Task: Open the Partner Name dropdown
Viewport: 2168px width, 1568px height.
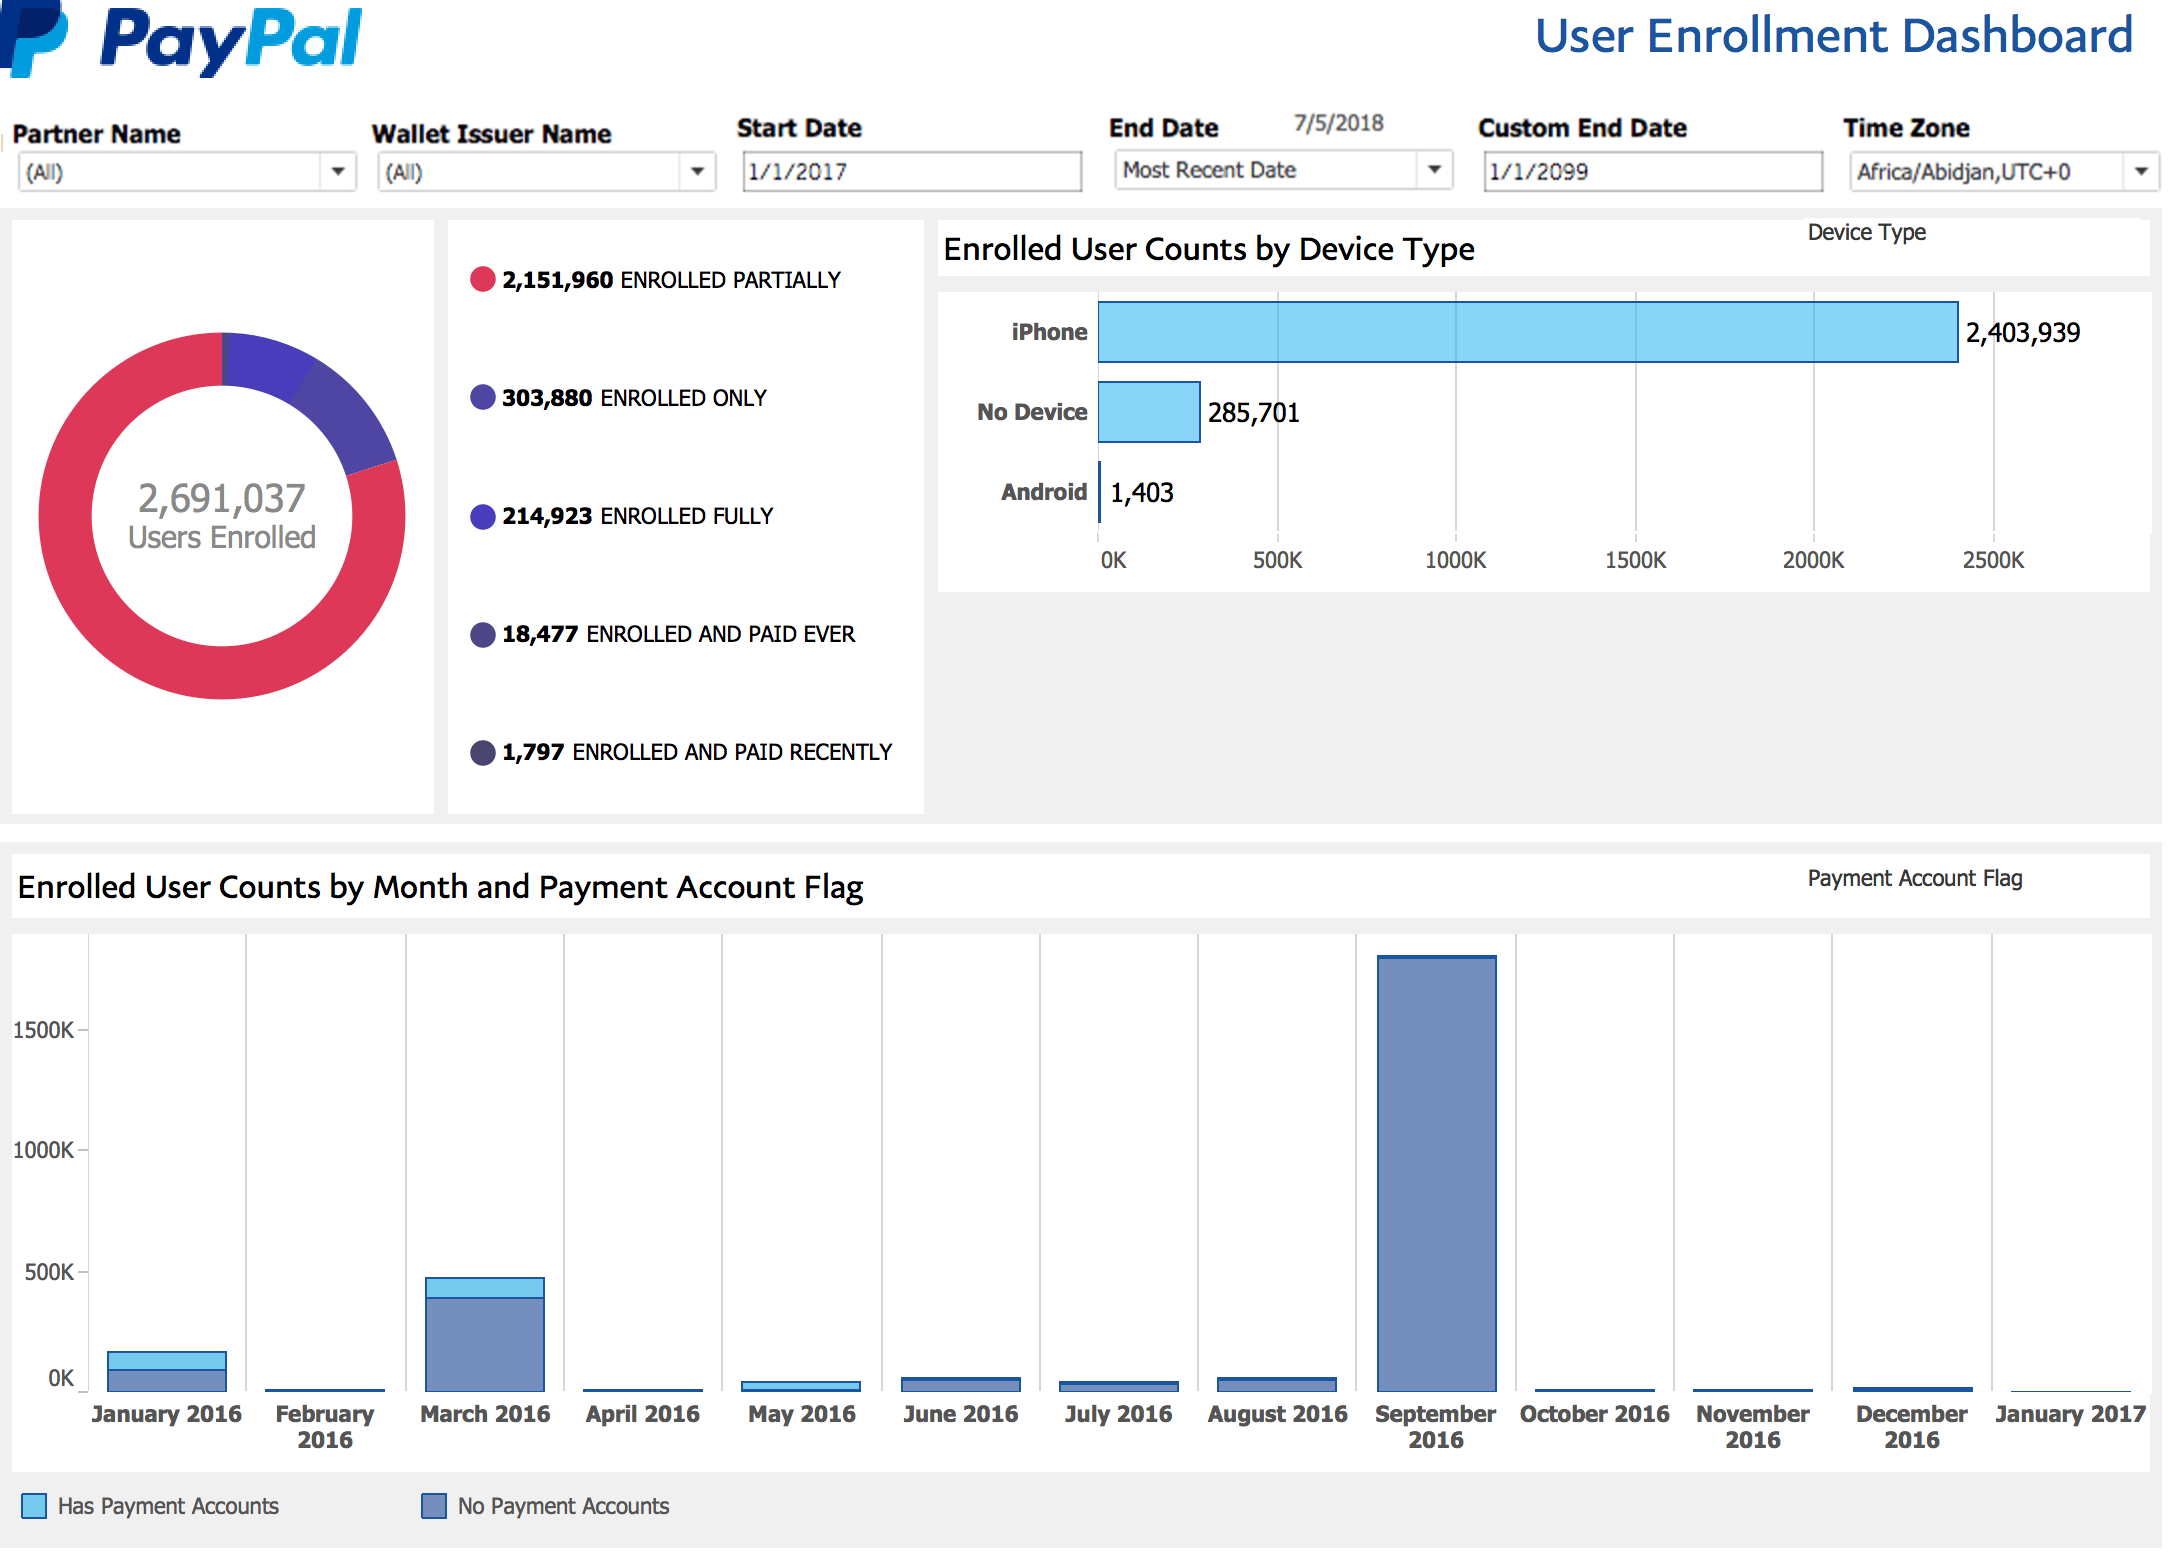Action: click(338, 172)
